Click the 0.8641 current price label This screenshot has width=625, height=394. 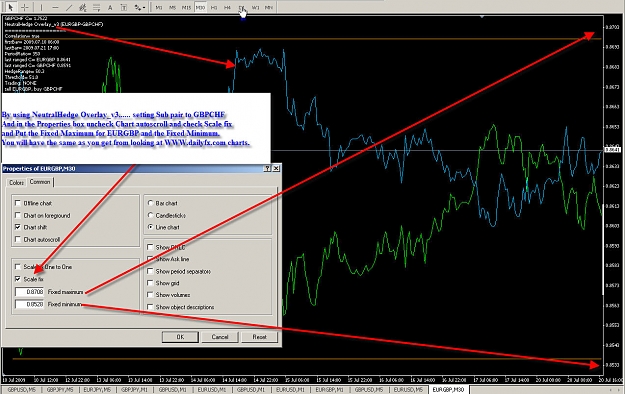(x=613, y=150)
